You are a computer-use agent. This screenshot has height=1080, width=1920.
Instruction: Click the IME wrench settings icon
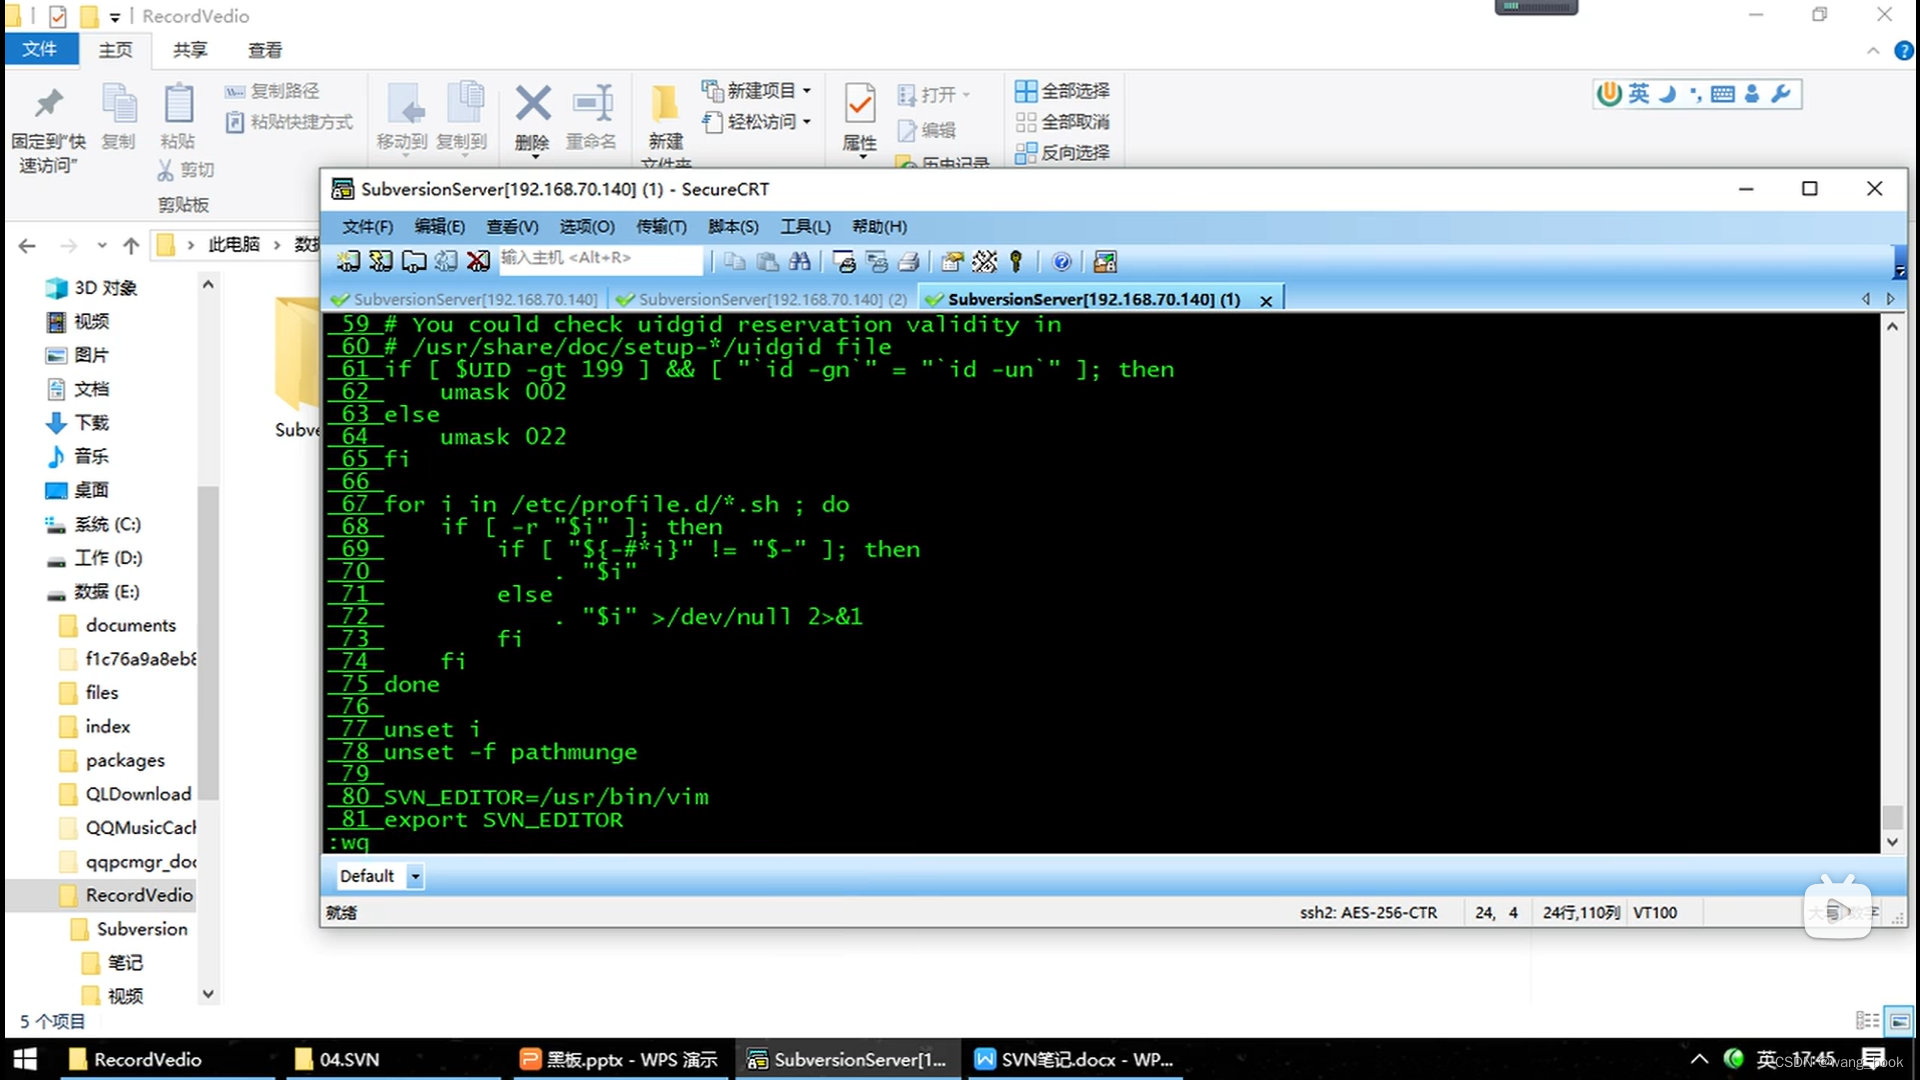pos(1781,94)
